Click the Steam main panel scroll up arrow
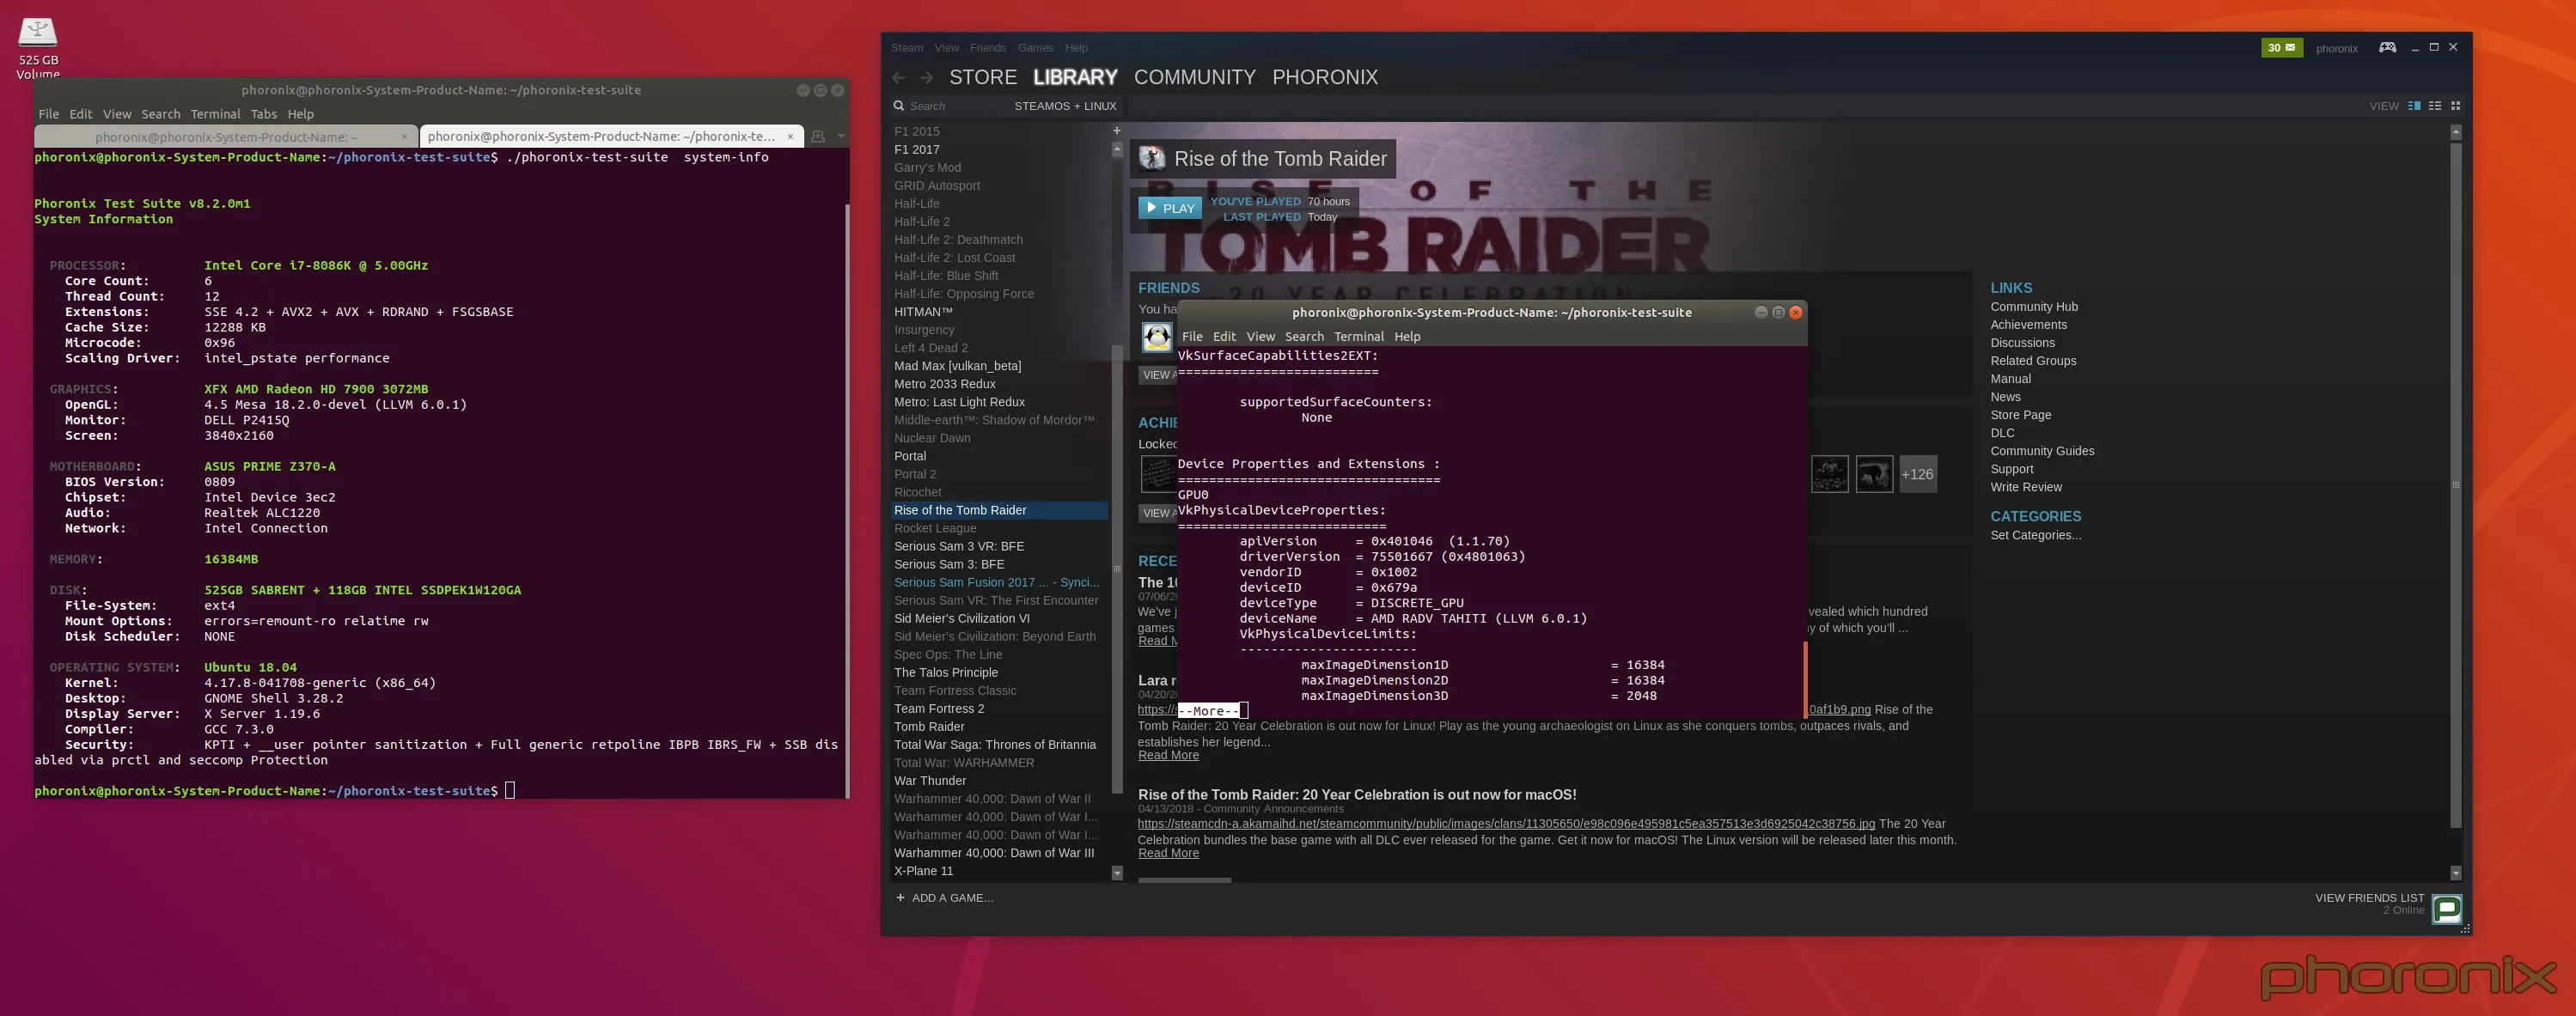 tap(2455, 131)
